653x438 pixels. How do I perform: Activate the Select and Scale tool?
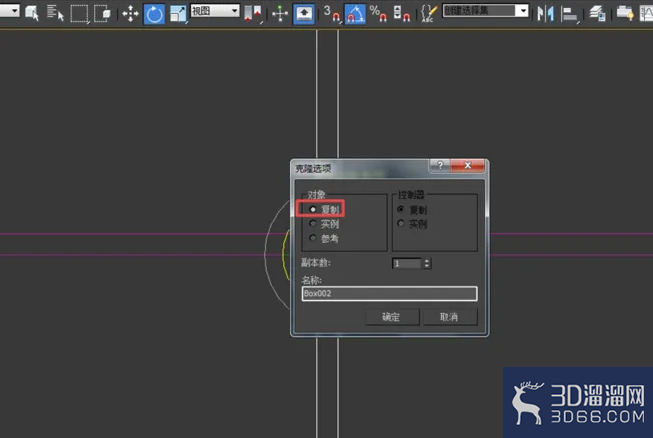click(x=178, y=14)
